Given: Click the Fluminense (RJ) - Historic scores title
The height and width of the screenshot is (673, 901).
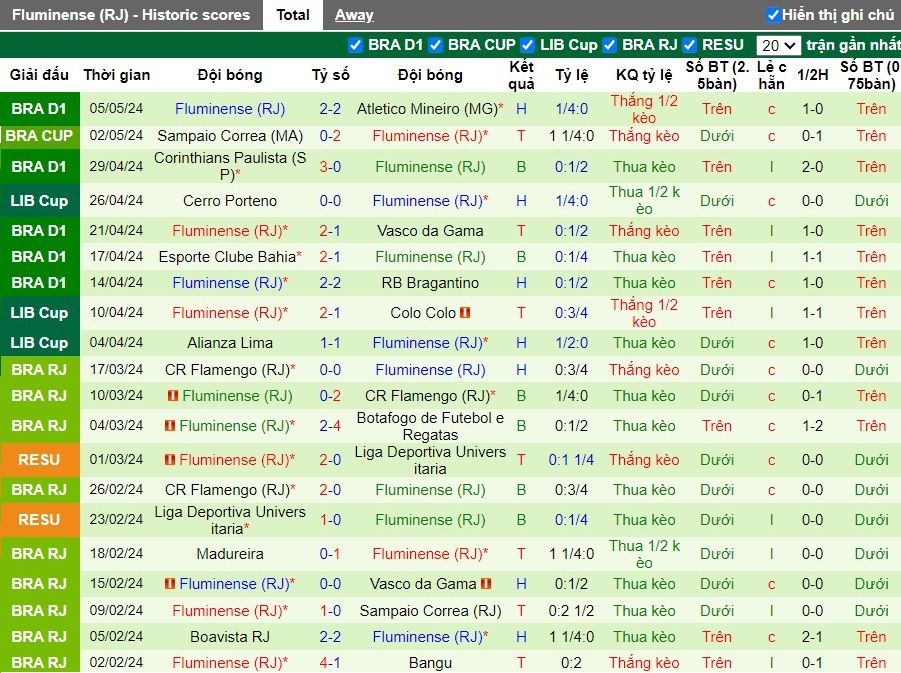Looking at the screenshot, I should pos(131,15).
